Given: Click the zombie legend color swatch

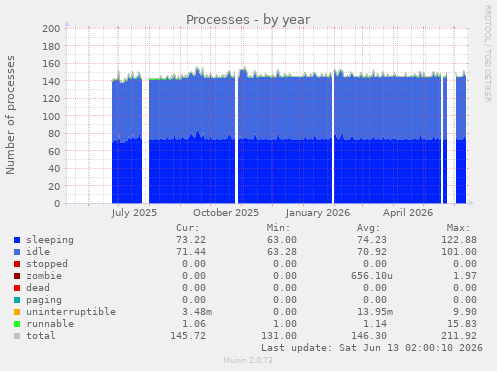Looking at the screenshot, I should (17, 276).
